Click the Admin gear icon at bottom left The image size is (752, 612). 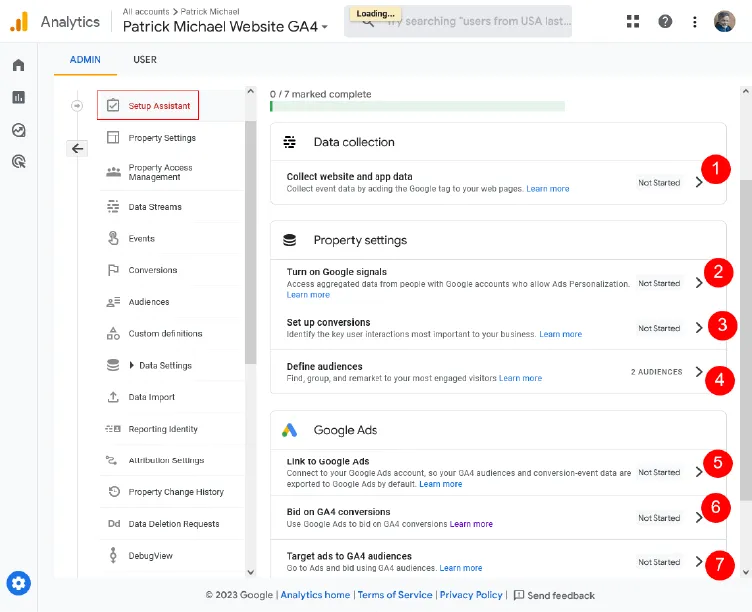[18, 583]
